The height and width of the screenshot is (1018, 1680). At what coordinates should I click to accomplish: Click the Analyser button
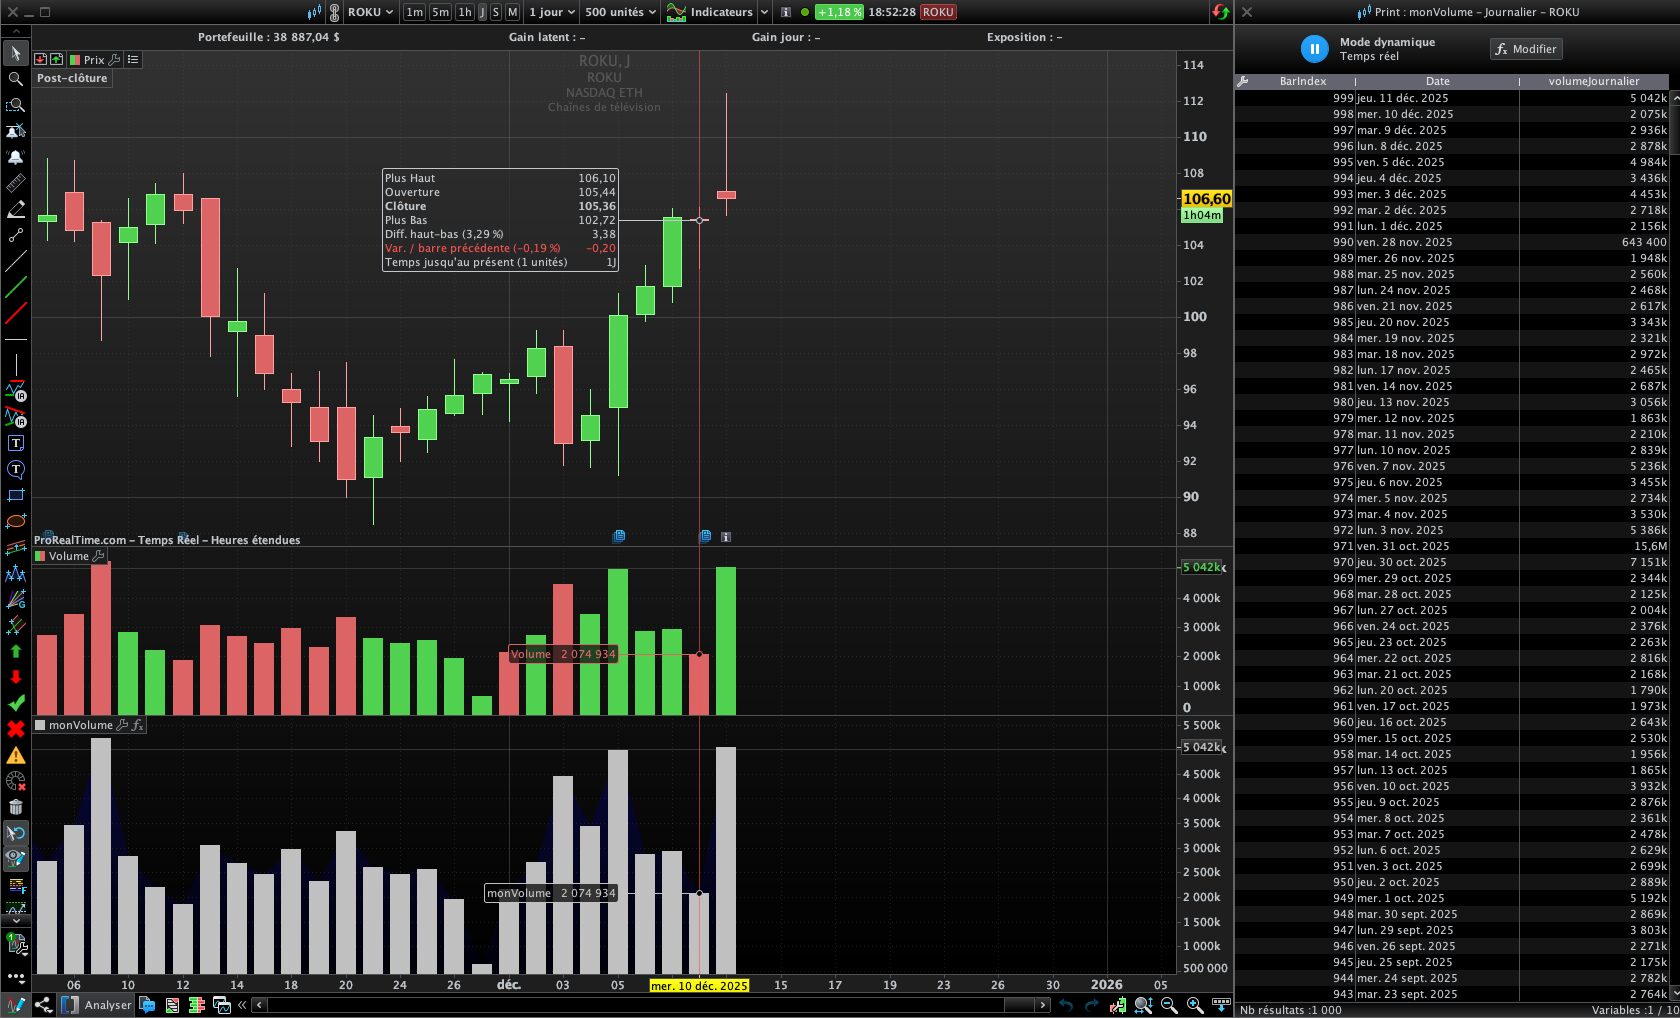pos(97,1005)
